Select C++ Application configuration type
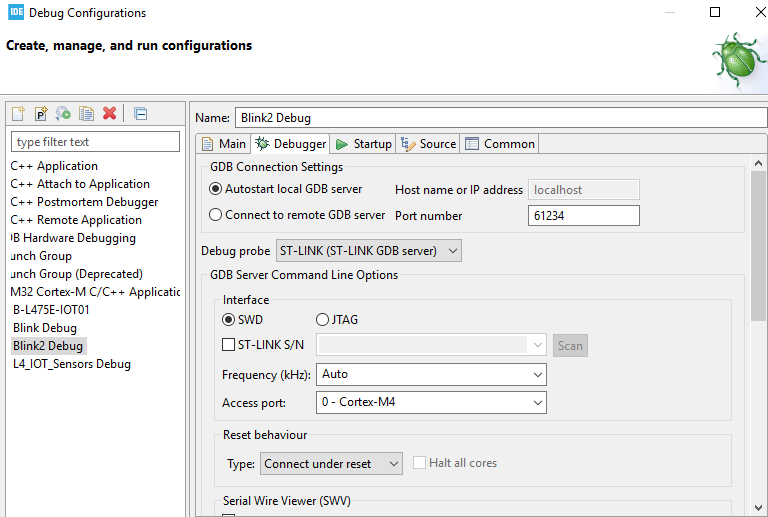The width and height of the screenshot is (768, 517). point(54,166)
